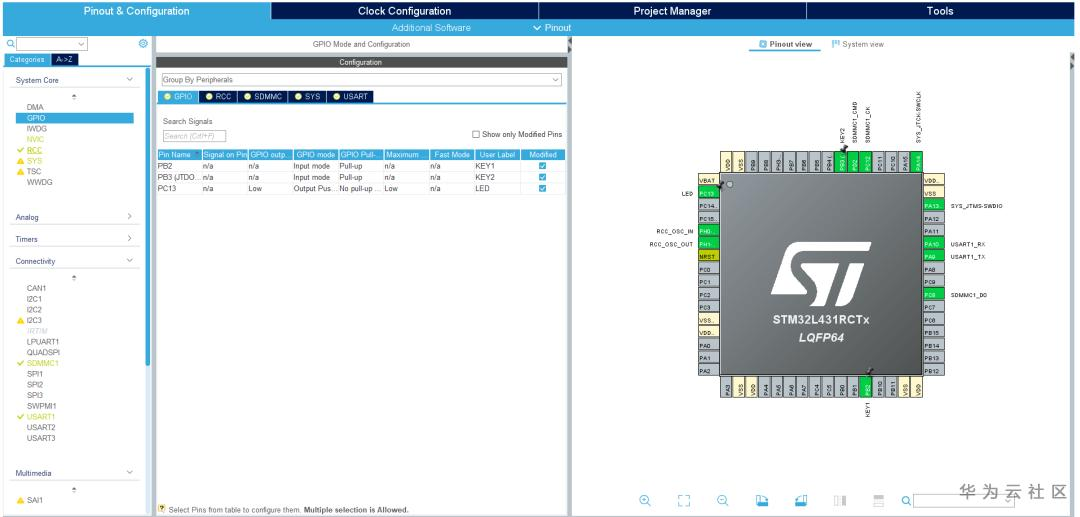Viewport: 1080px width, 517px height.
Task: Open the peripheral search combo box
Action: coord(52,44)
